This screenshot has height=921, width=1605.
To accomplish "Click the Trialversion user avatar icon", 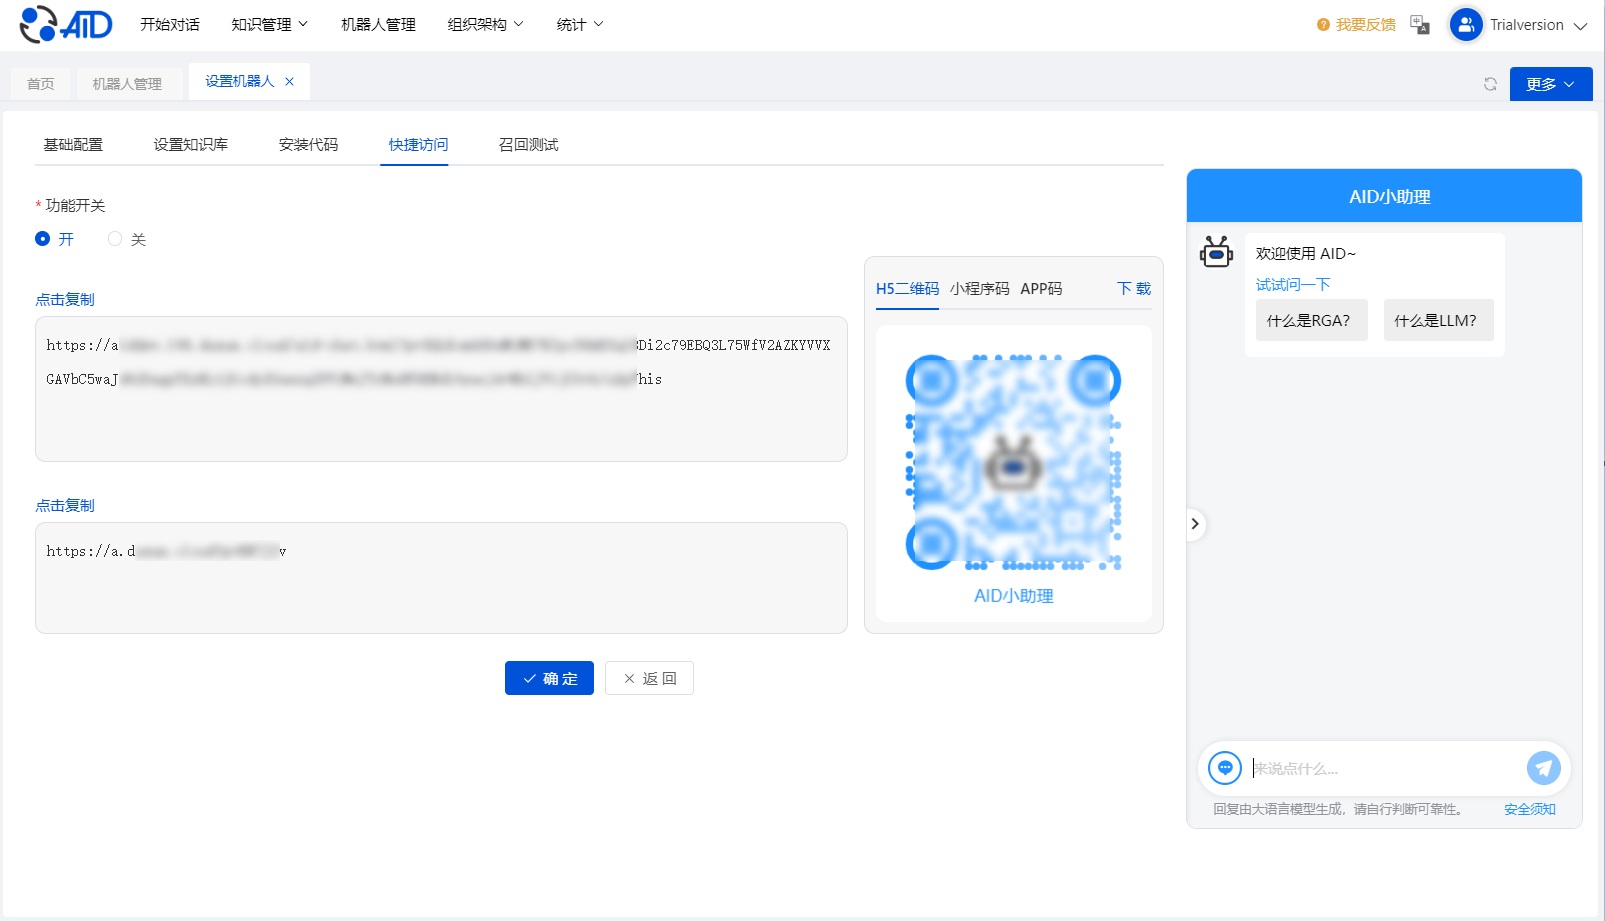I will point(1466,25).
